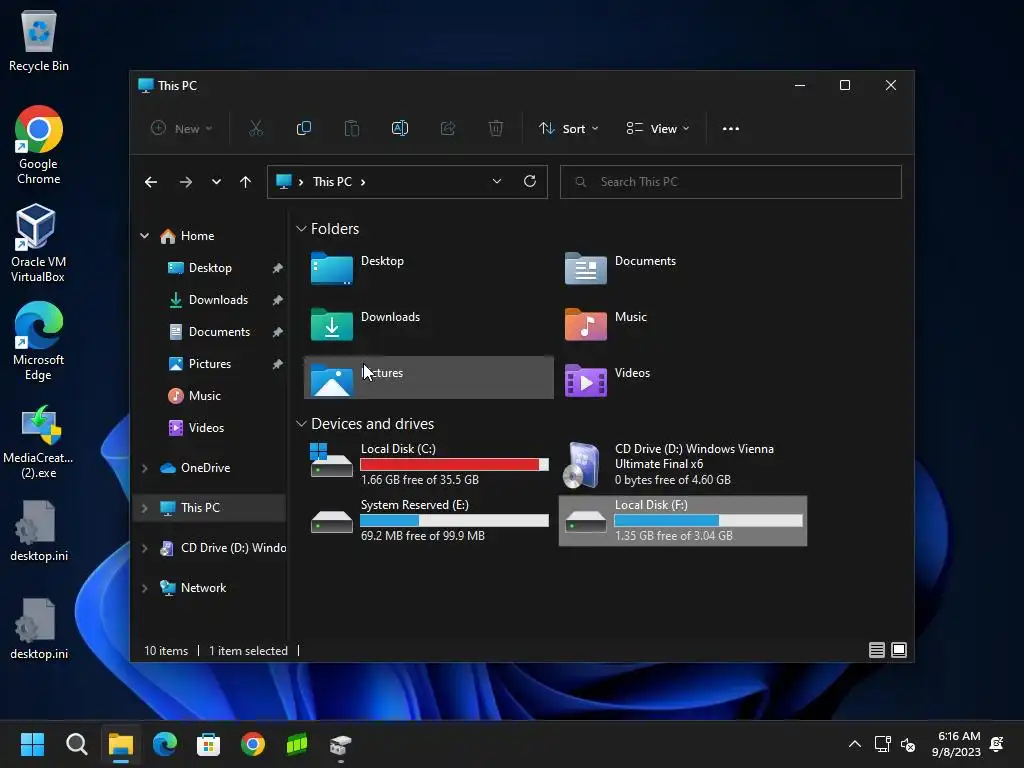Image resolution: width=1024 pixels, height=768 pixels.
Task: Expand address bar history dropdown
Action: click(496, 182)
